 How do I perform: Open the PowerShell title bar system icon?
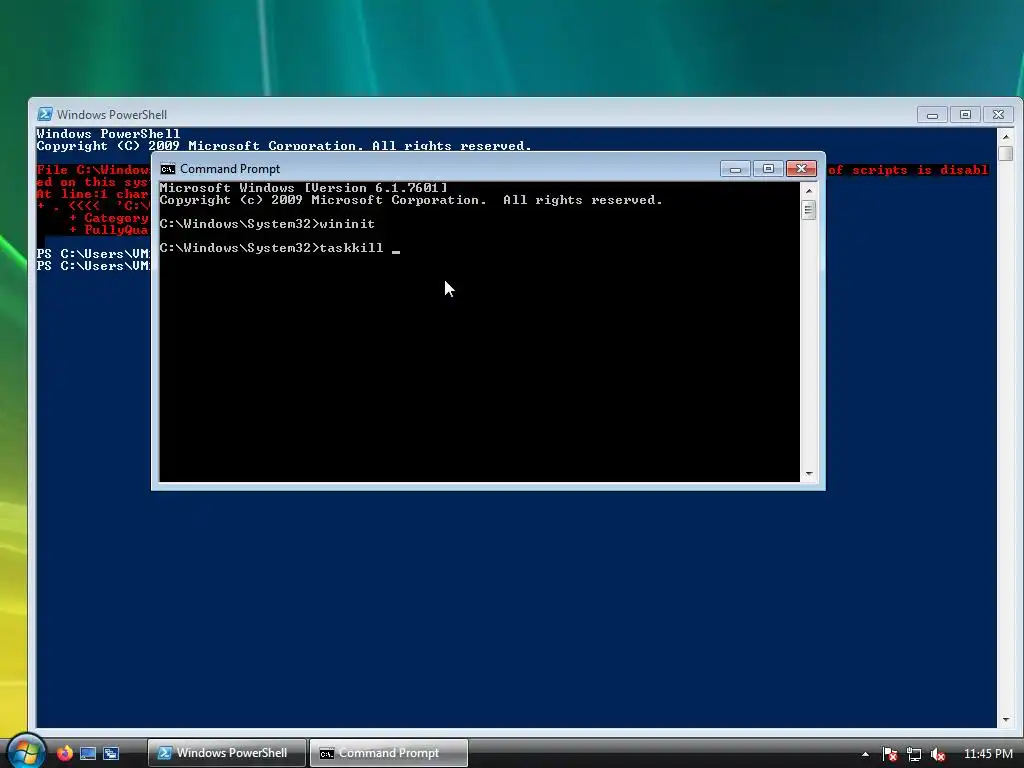44,114
